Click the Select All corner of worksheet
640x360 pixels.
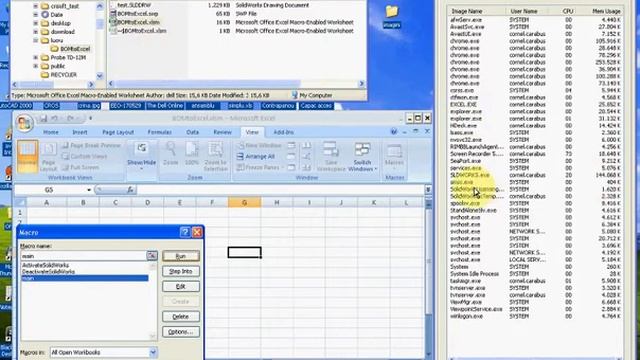[x=20, y=202]
